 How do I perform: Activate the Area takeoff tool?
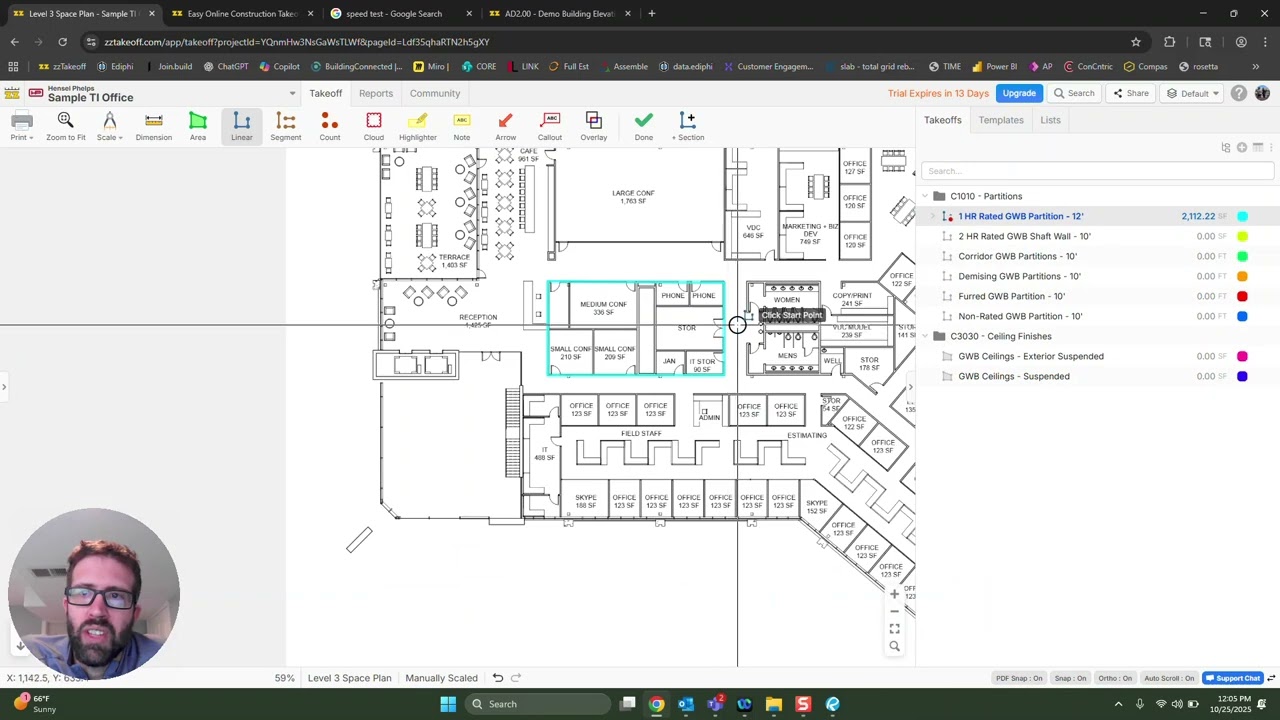click(x=198, y=126)
